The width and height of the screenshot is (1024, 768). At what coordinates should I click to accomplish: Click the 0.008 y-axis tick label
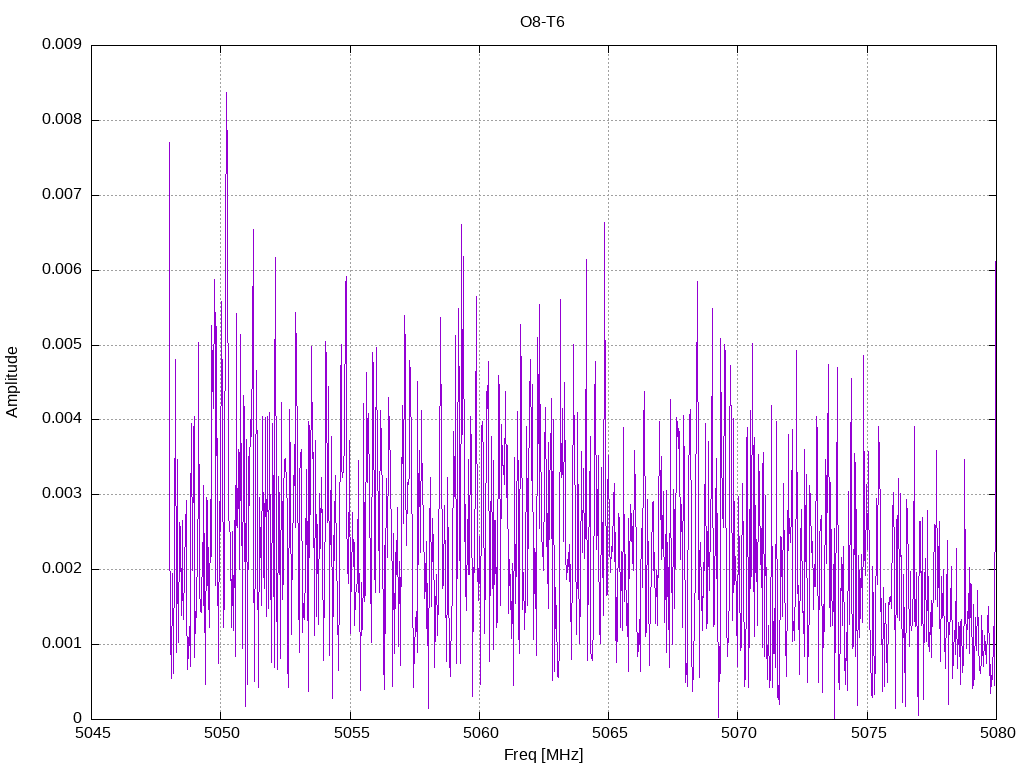[x=62, y=120]
